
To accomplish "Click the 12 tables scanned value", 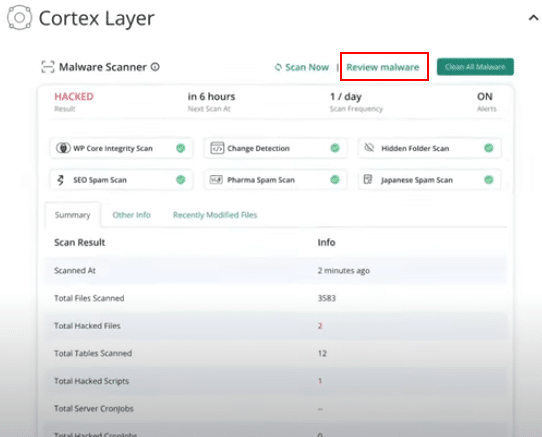I will [322, 353].
